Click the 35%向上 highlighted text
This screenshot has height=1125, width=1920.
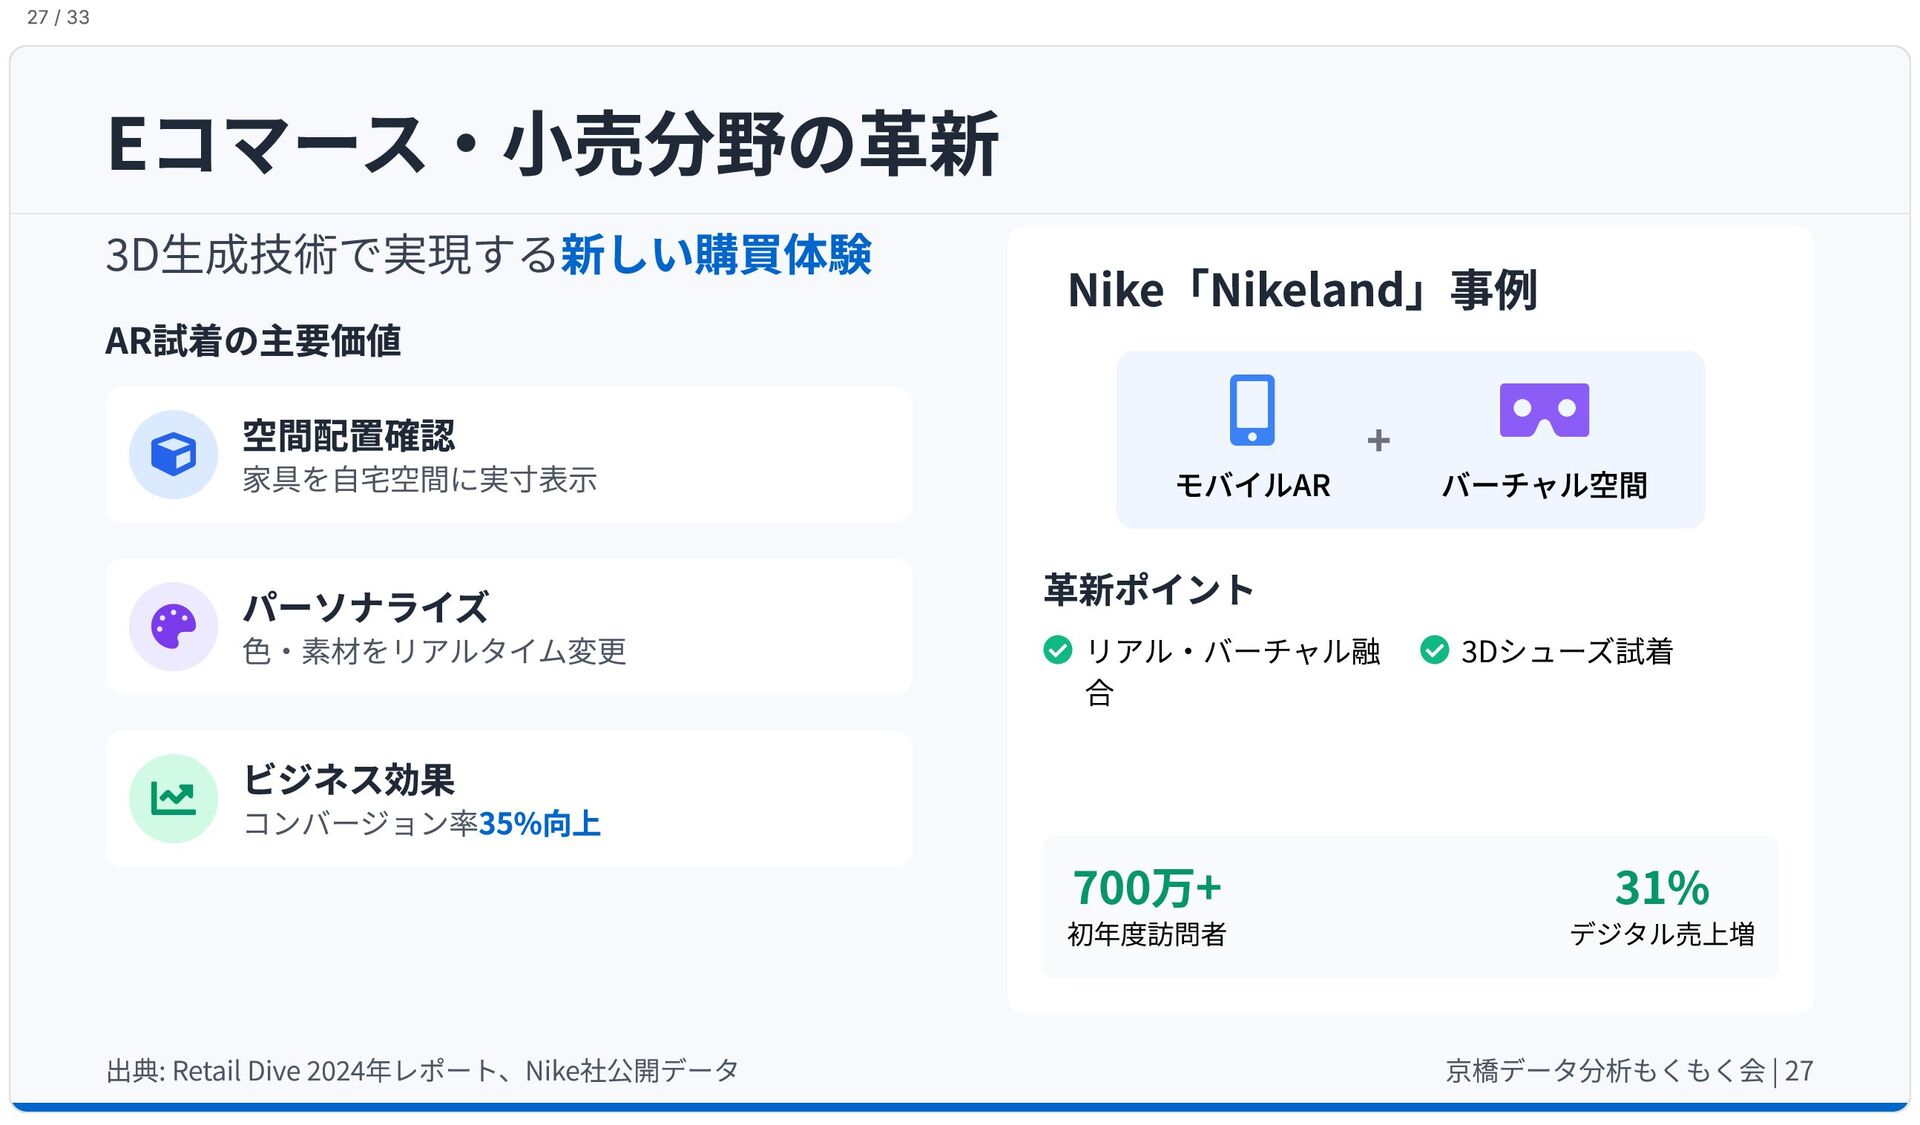540,824
